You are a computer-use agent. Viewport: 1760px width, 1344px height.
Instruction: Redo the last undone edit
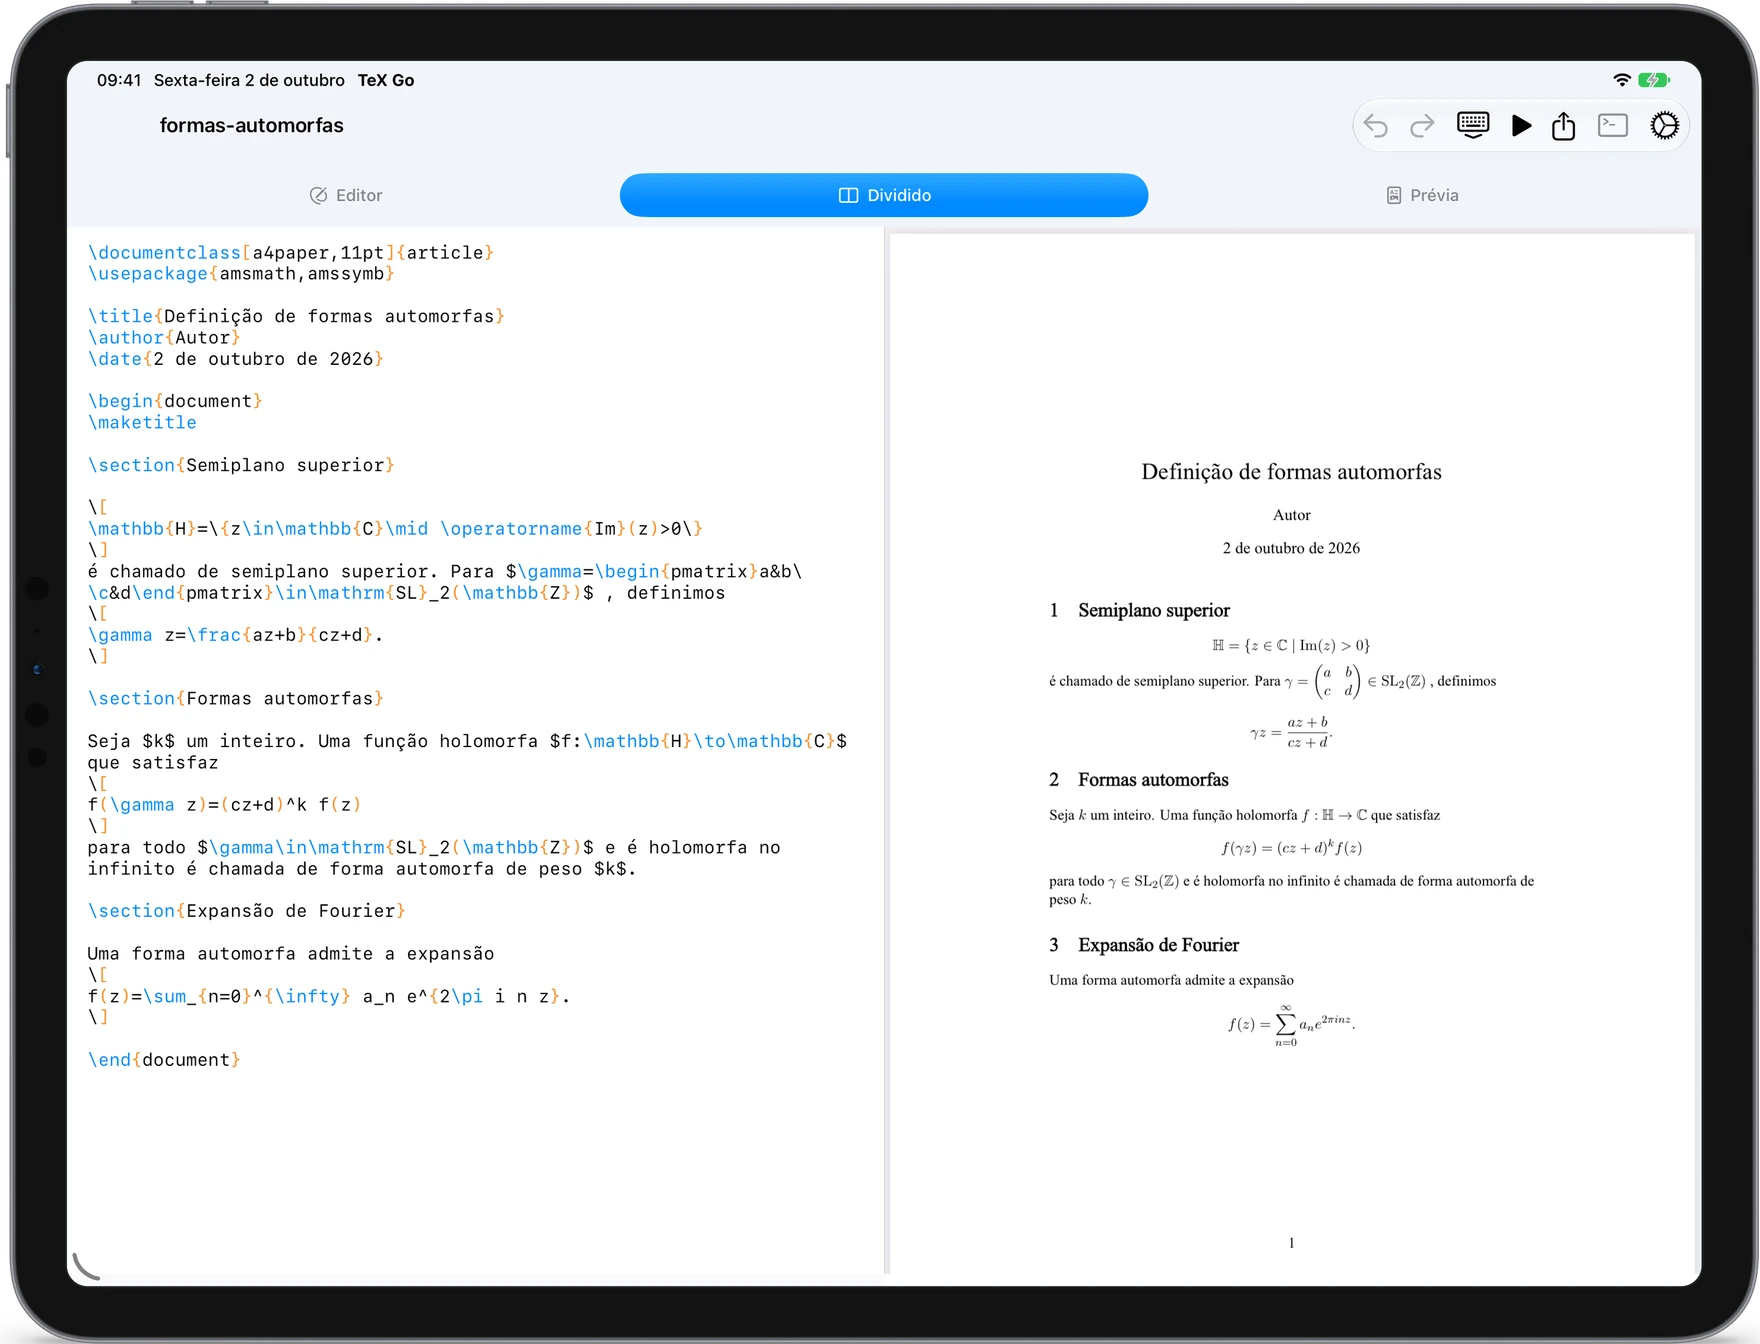point(1422,126)
